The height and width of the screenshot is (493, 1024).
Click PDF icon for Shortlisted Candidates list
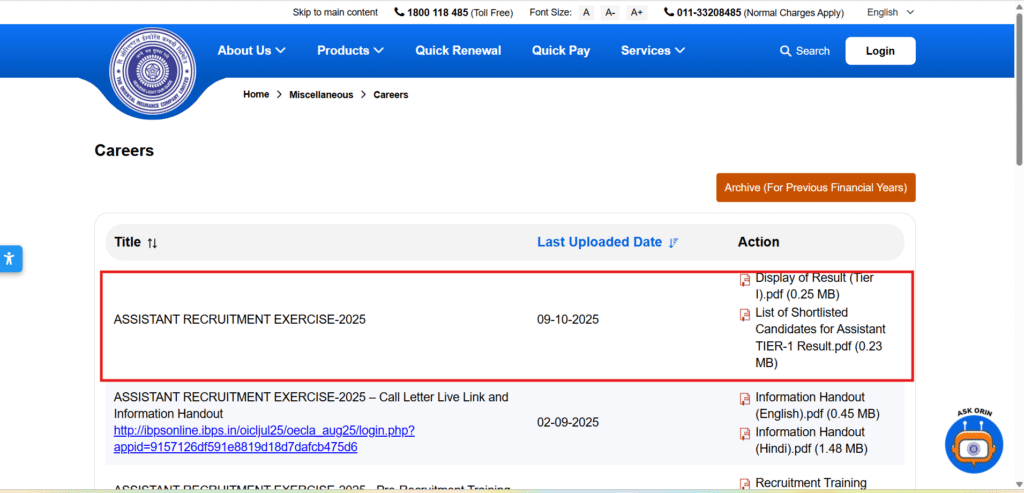coord(744,315)
